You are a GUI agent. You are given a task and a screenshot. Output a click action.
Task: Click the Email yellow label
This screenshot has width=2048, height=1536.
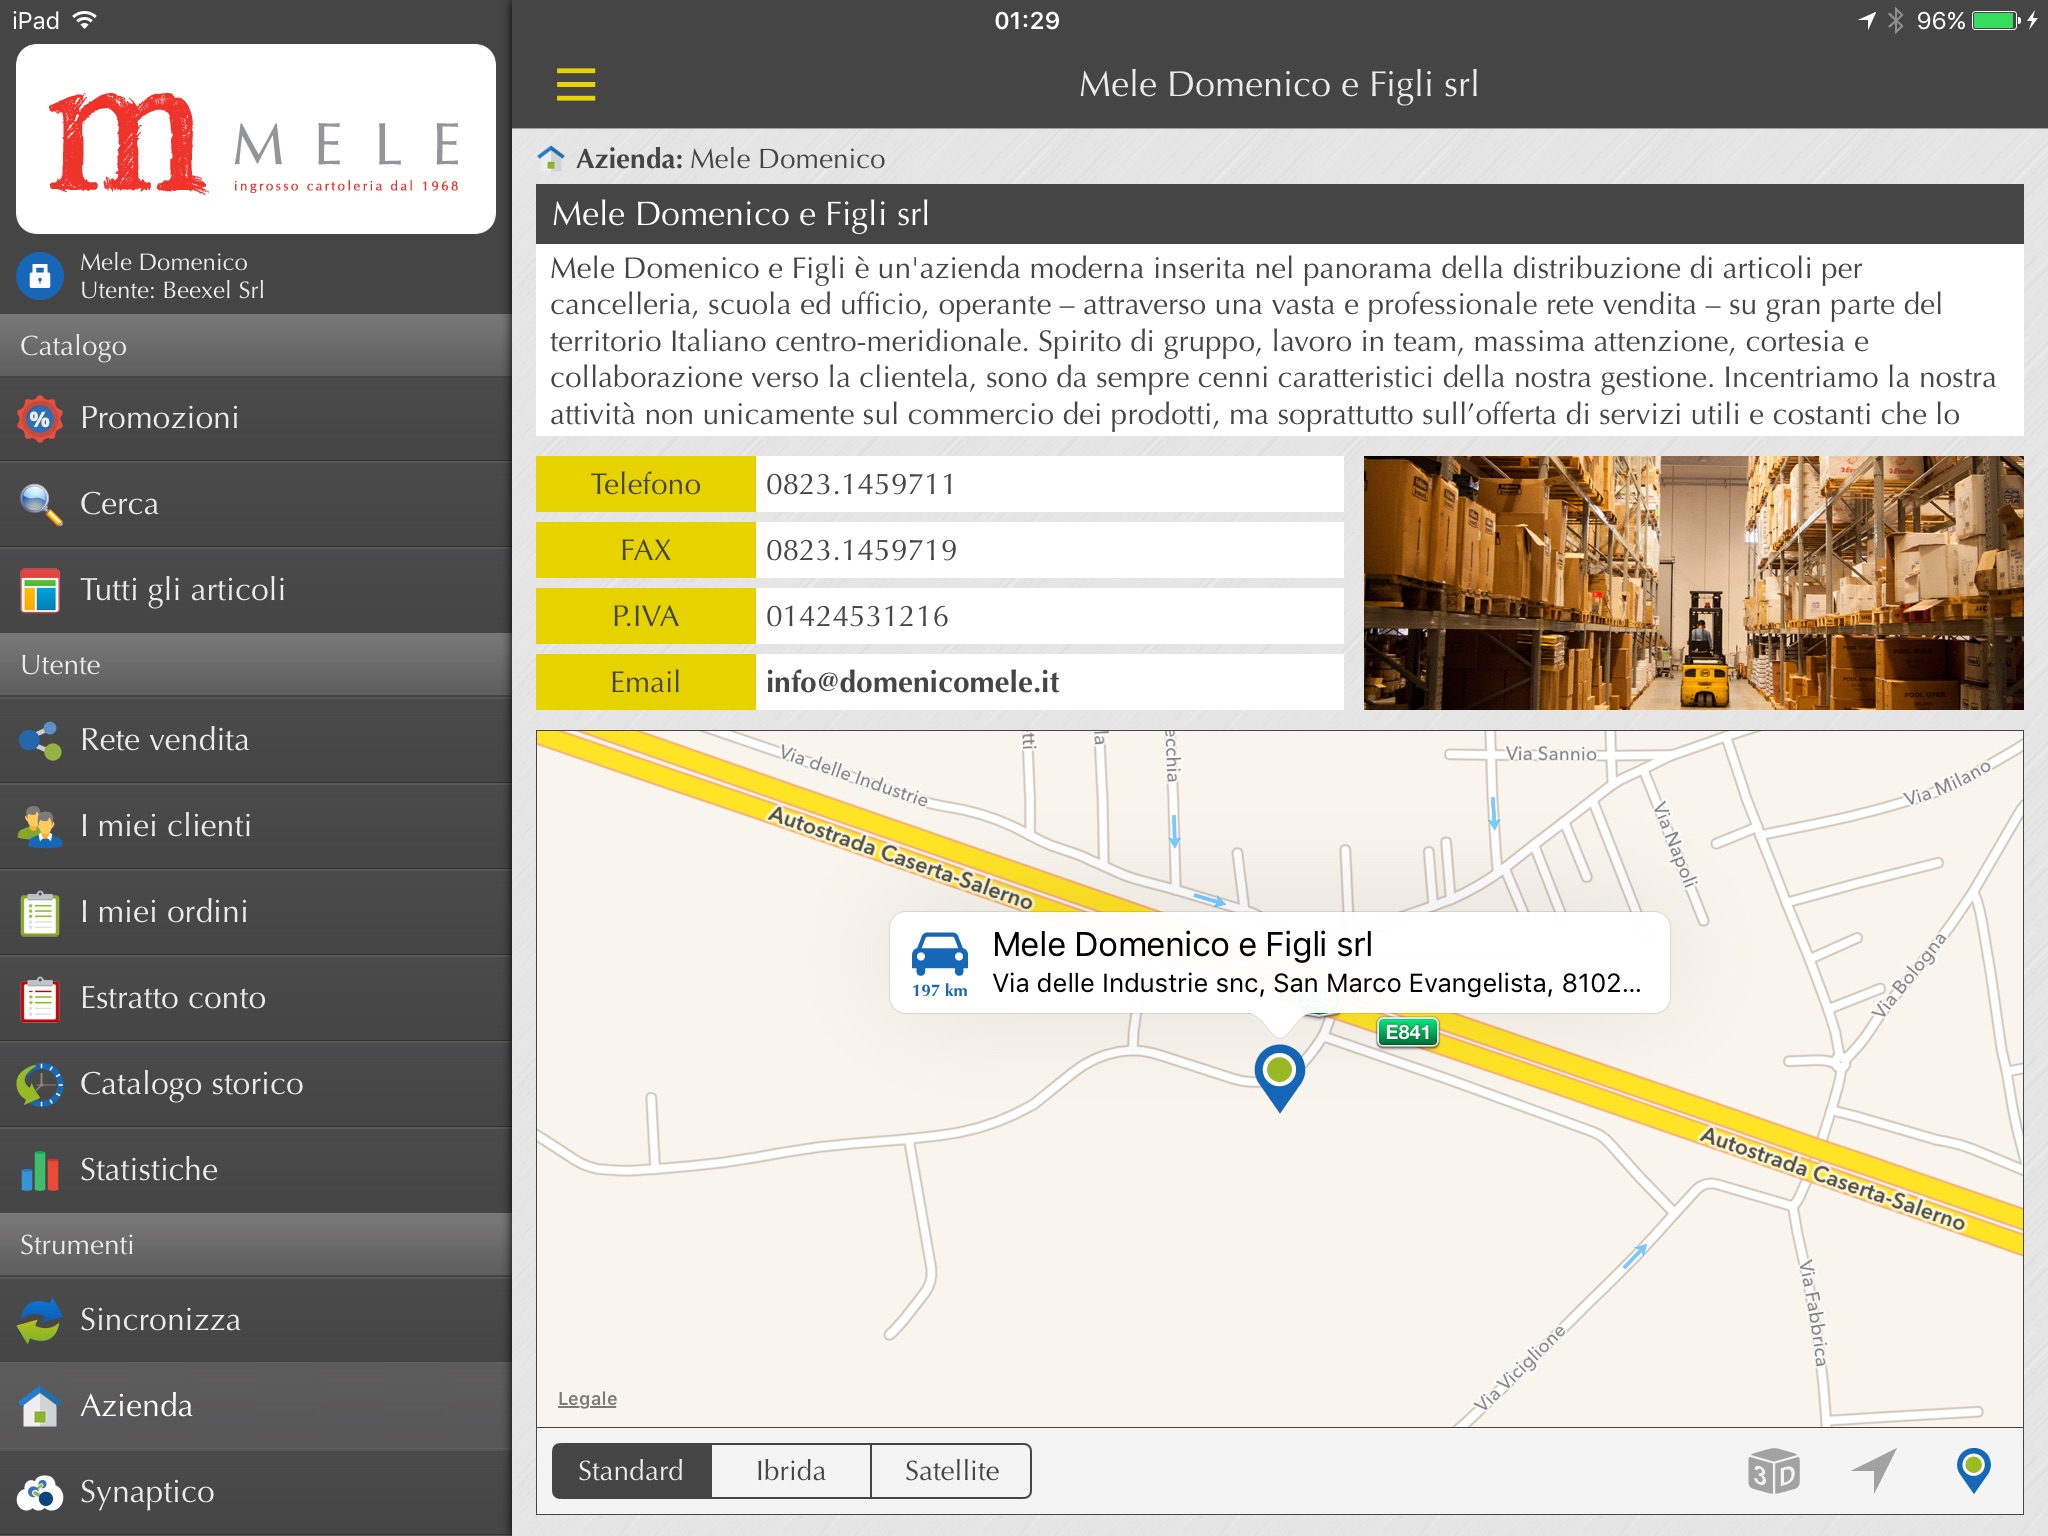pyautogui.click(x=646, y=682)
